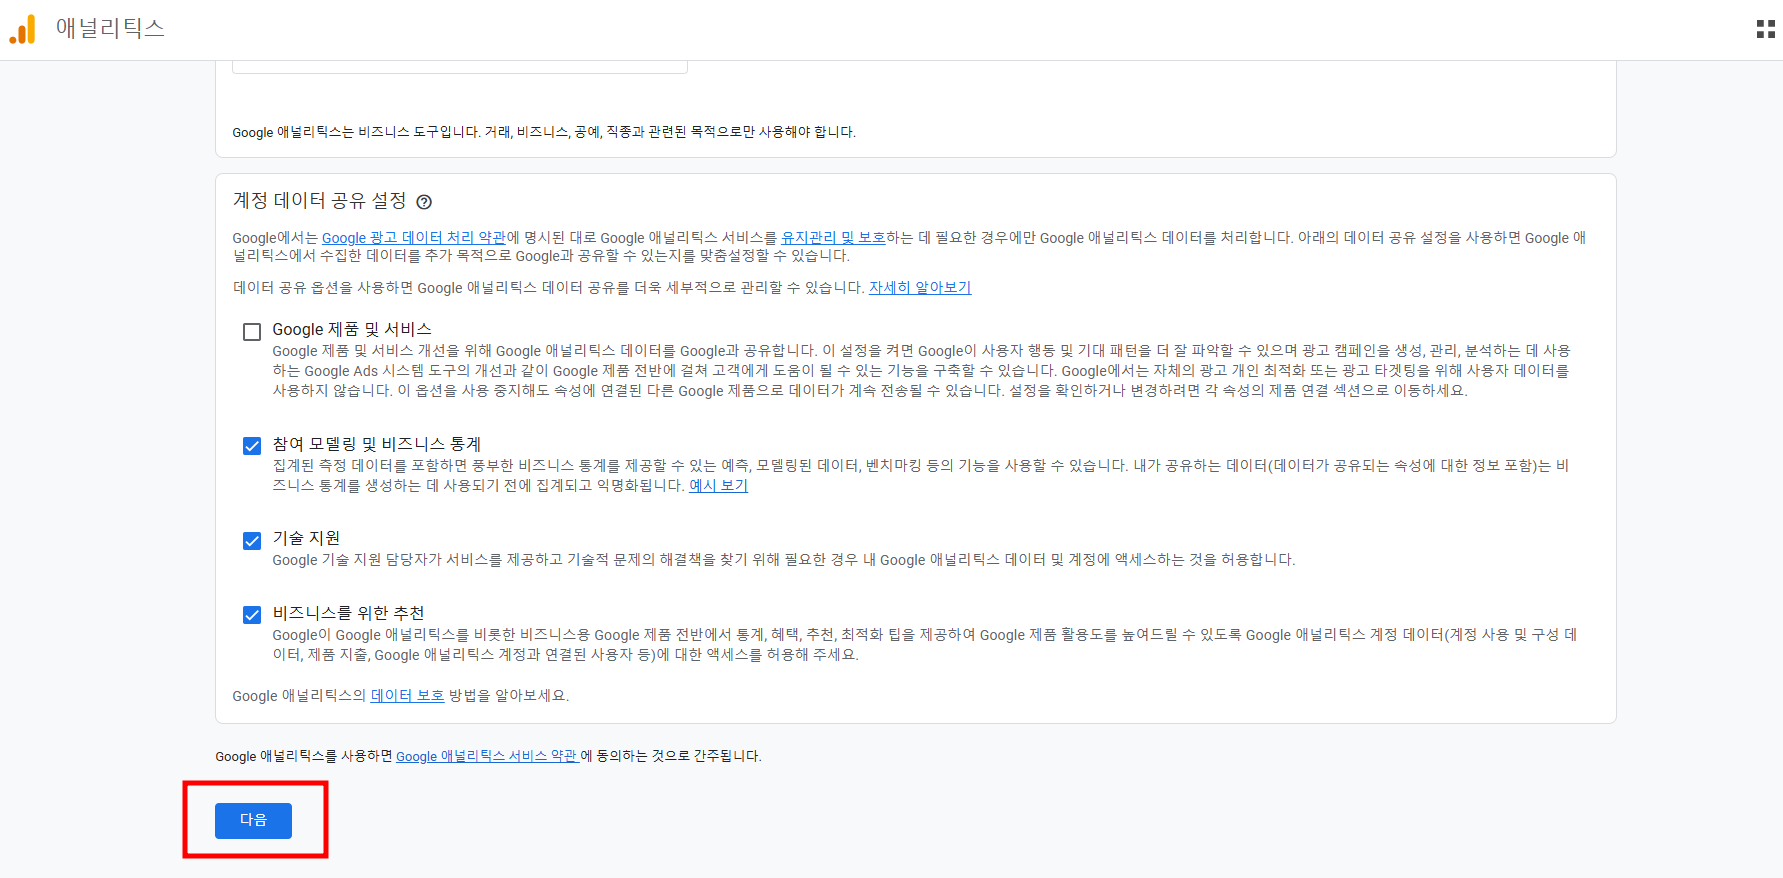Enable the Google 제품 및 서비스 checkbox
The width and height of the screenshot is (1783, 878).
coord(252,332)
